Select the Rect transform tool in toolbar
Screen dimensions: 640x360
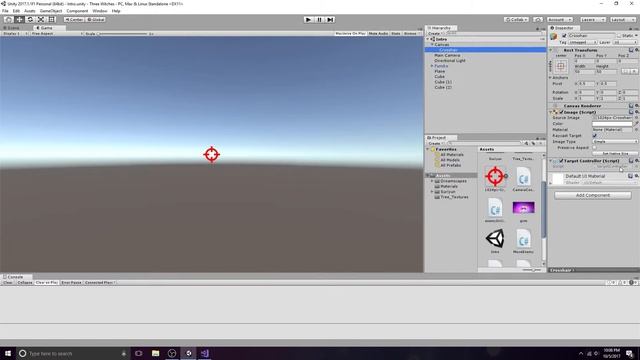(x=52, y=19)
